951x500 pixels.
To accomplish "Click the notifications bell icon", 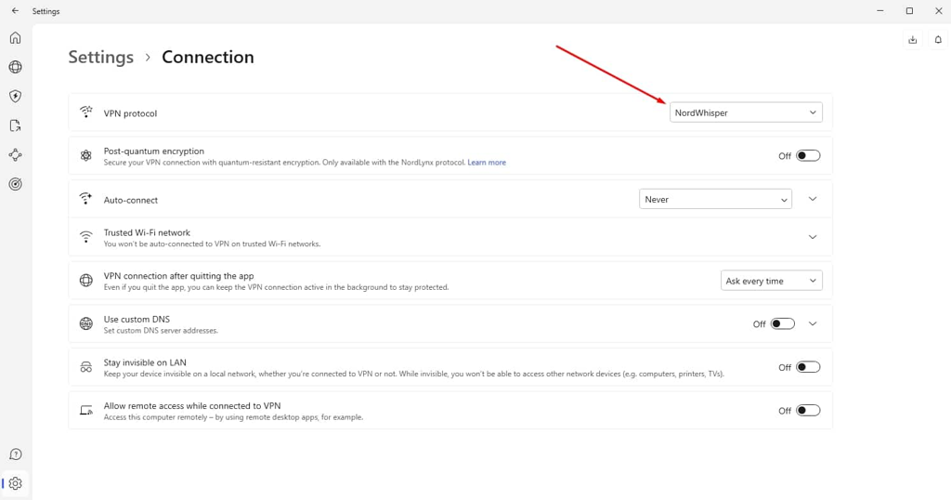I will [x=938, y=40].
